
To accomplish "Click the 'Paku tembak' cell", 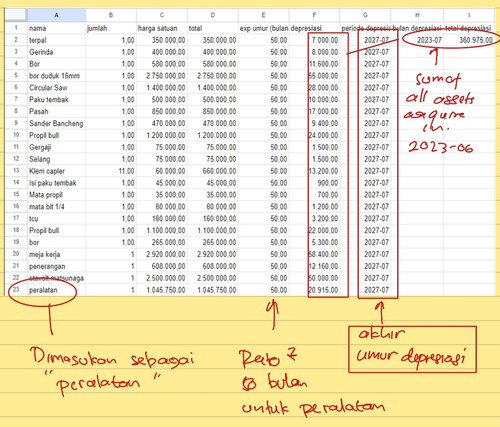I will tap(56, 99).
